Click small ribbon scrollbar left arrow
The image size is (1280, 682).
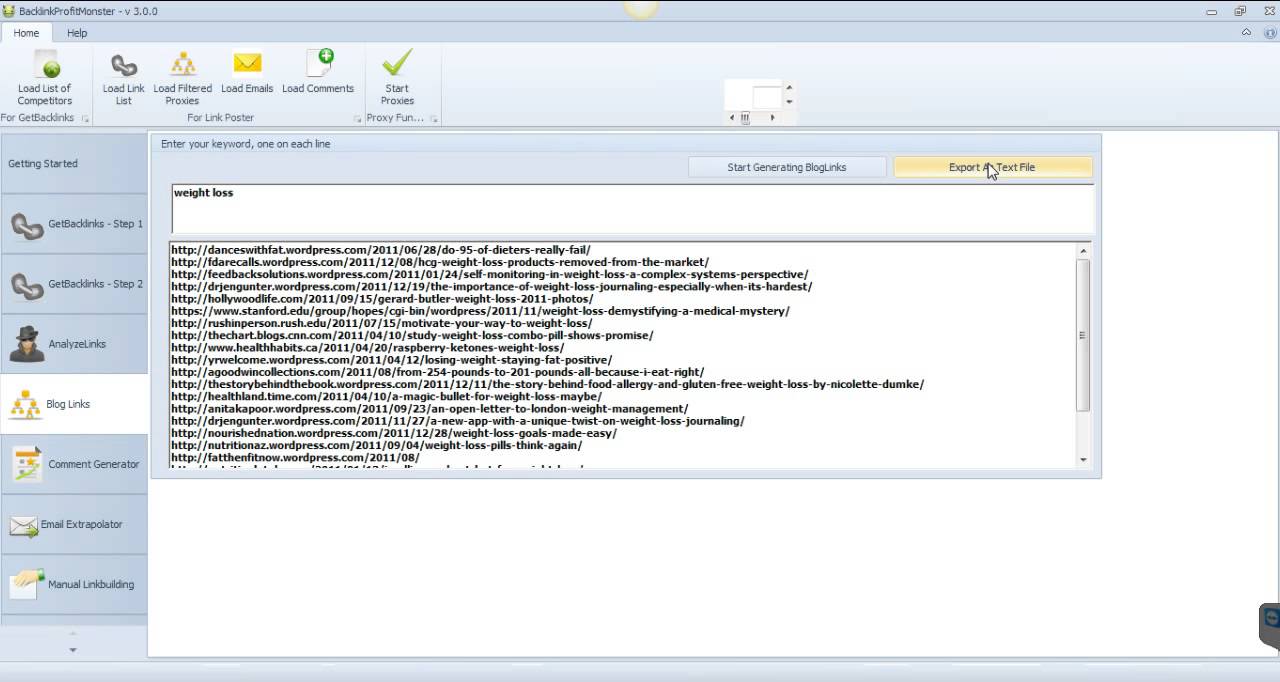point(732,117)
